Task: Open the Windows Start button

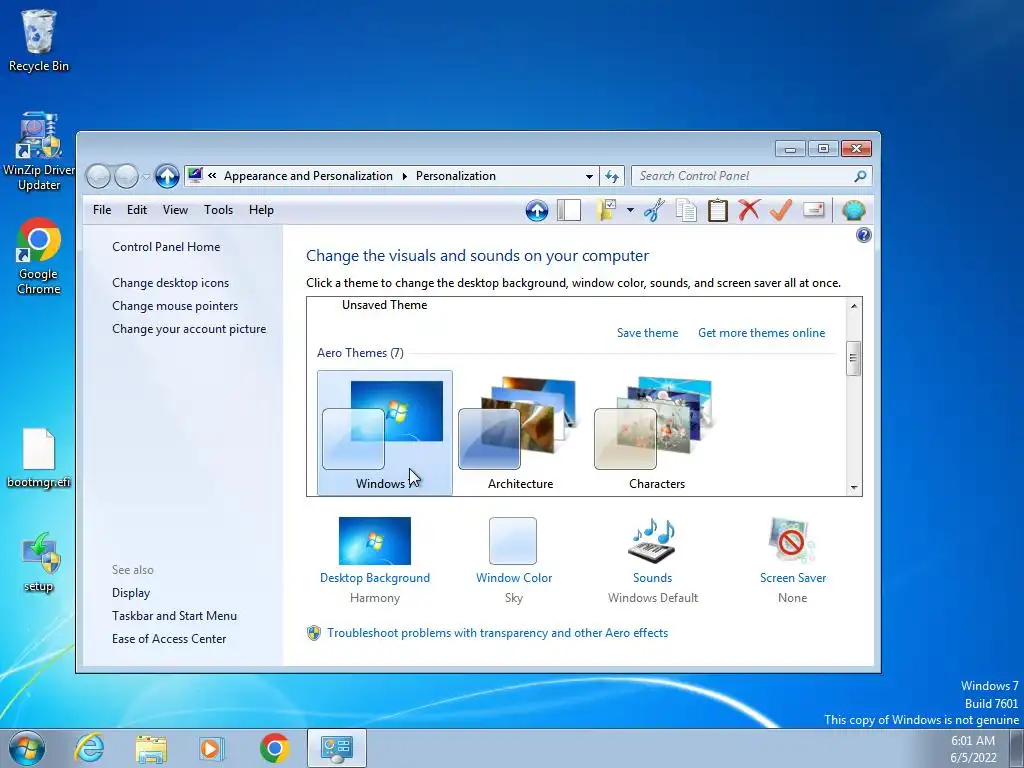Action: click(27, 748)
